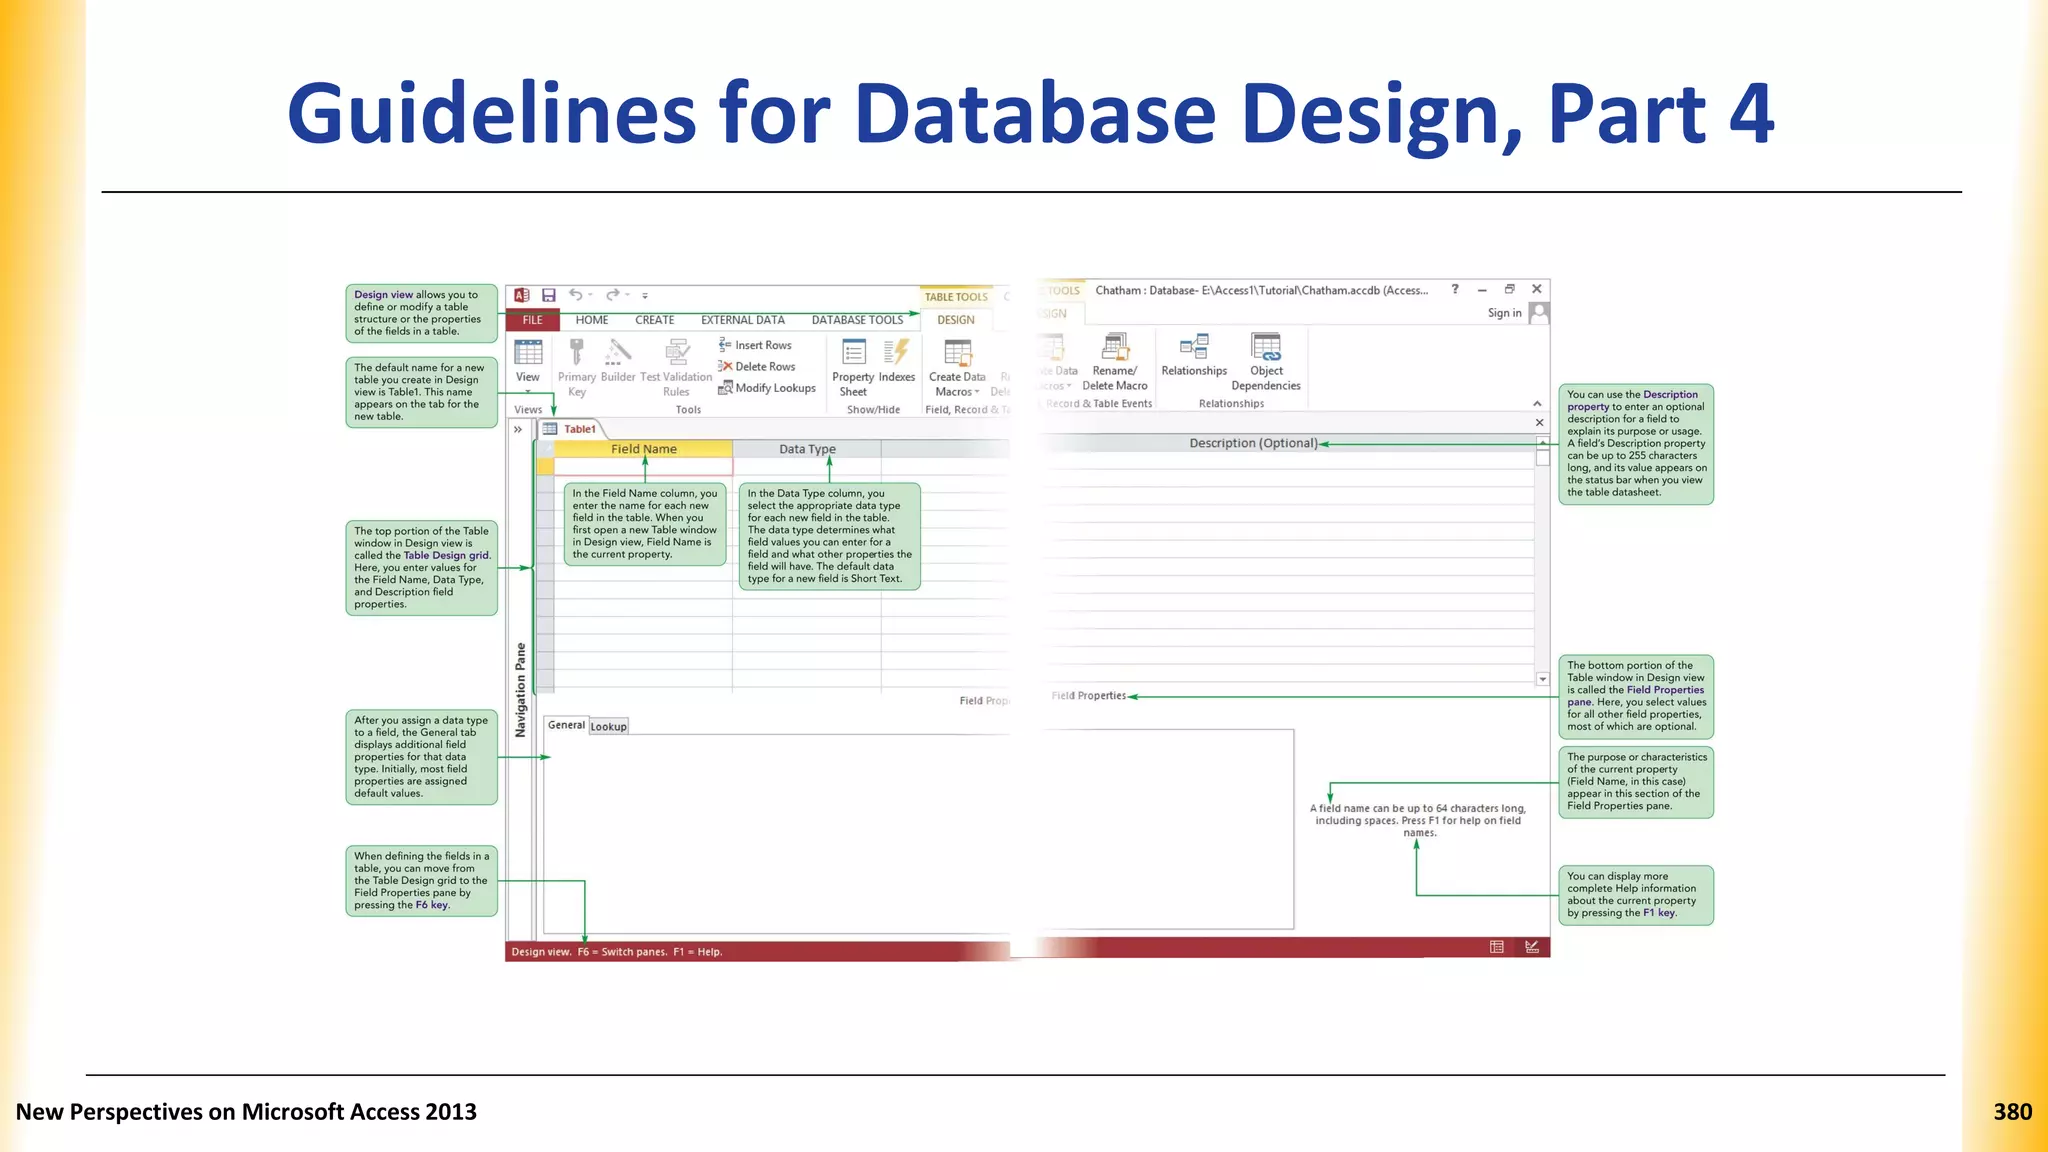
Task: Collapse the ribbon with the caret
Action: (1537, 404)
